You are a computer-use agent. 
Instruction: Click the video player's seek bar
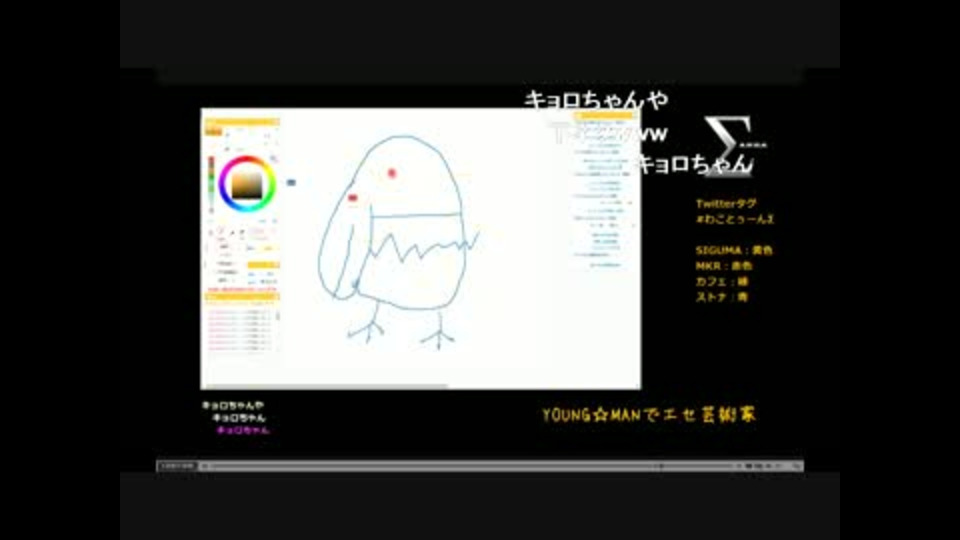(x=471, y=466)
